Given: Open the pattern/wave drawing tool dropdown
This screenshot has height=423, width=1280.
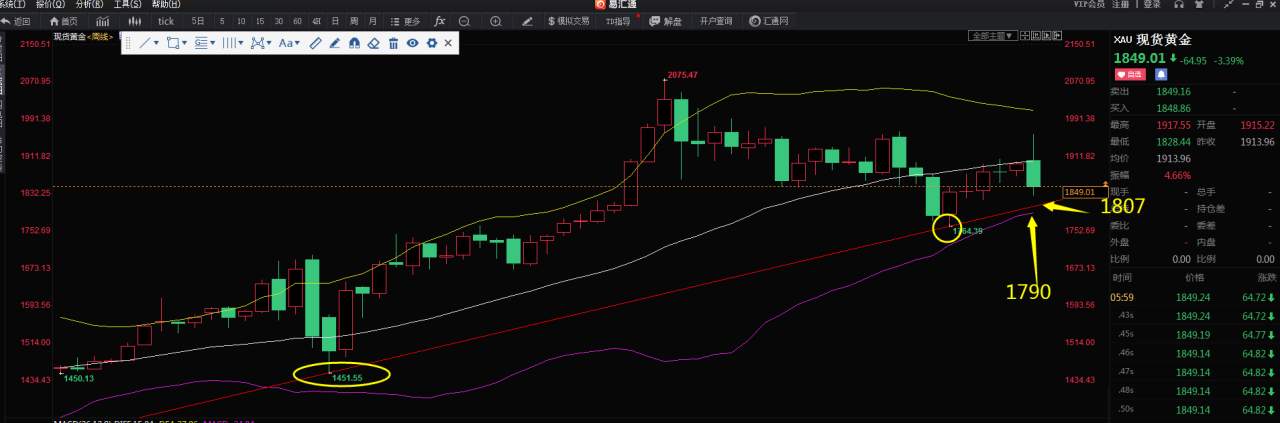Looking at the screenshot, I should 260,43.
